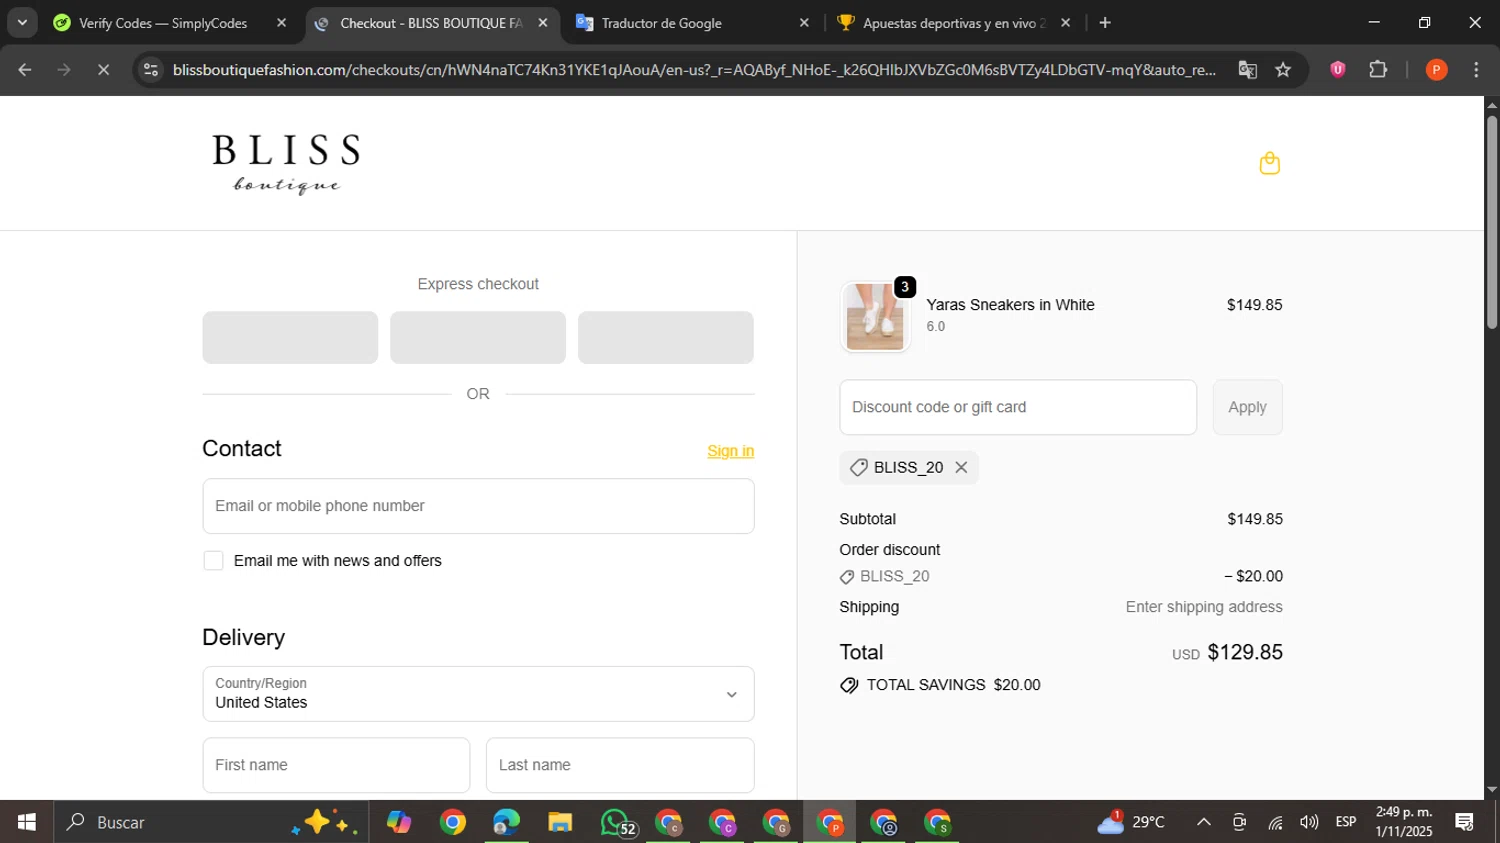Close the Apuestas deportivas tab
The image size is (1500, 843).
(x=1065, y=22)
